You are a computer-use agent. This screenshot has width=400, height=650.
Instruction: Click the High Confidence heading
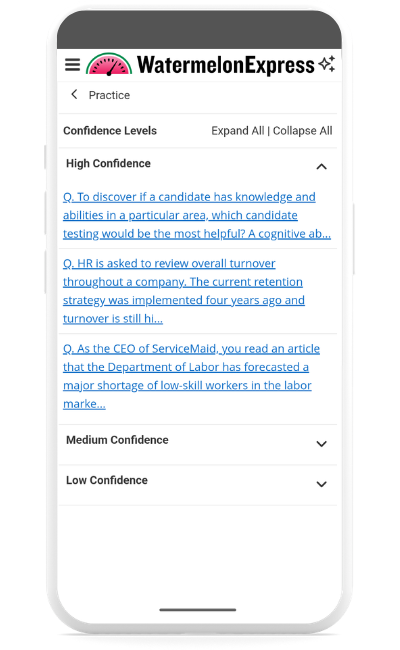pyautogui.click(x=108, y=163)
